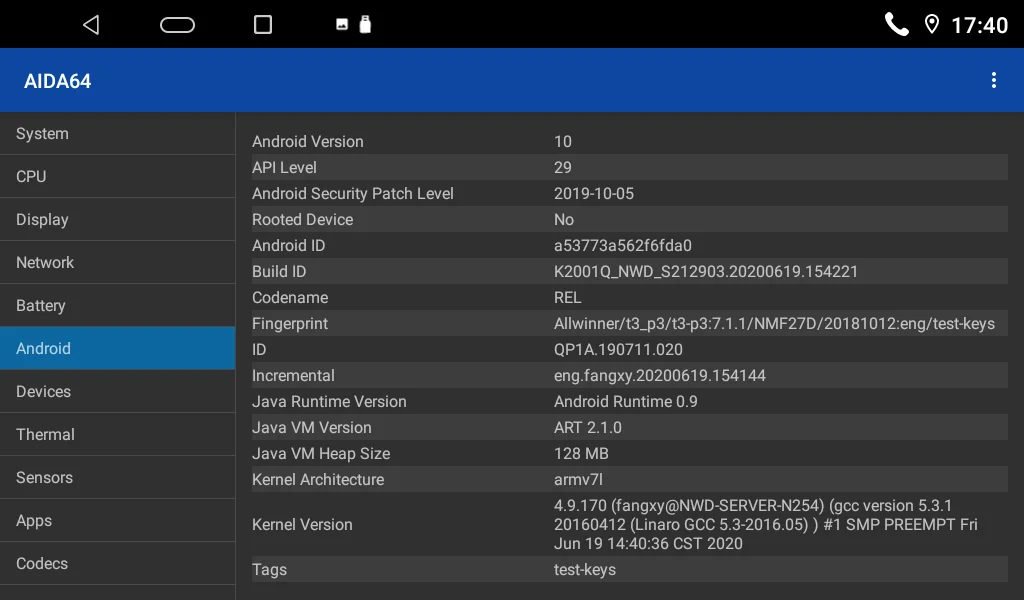Tap the test-keys tags value
The width and height of the screenshot is (1024, 600).
584,570
